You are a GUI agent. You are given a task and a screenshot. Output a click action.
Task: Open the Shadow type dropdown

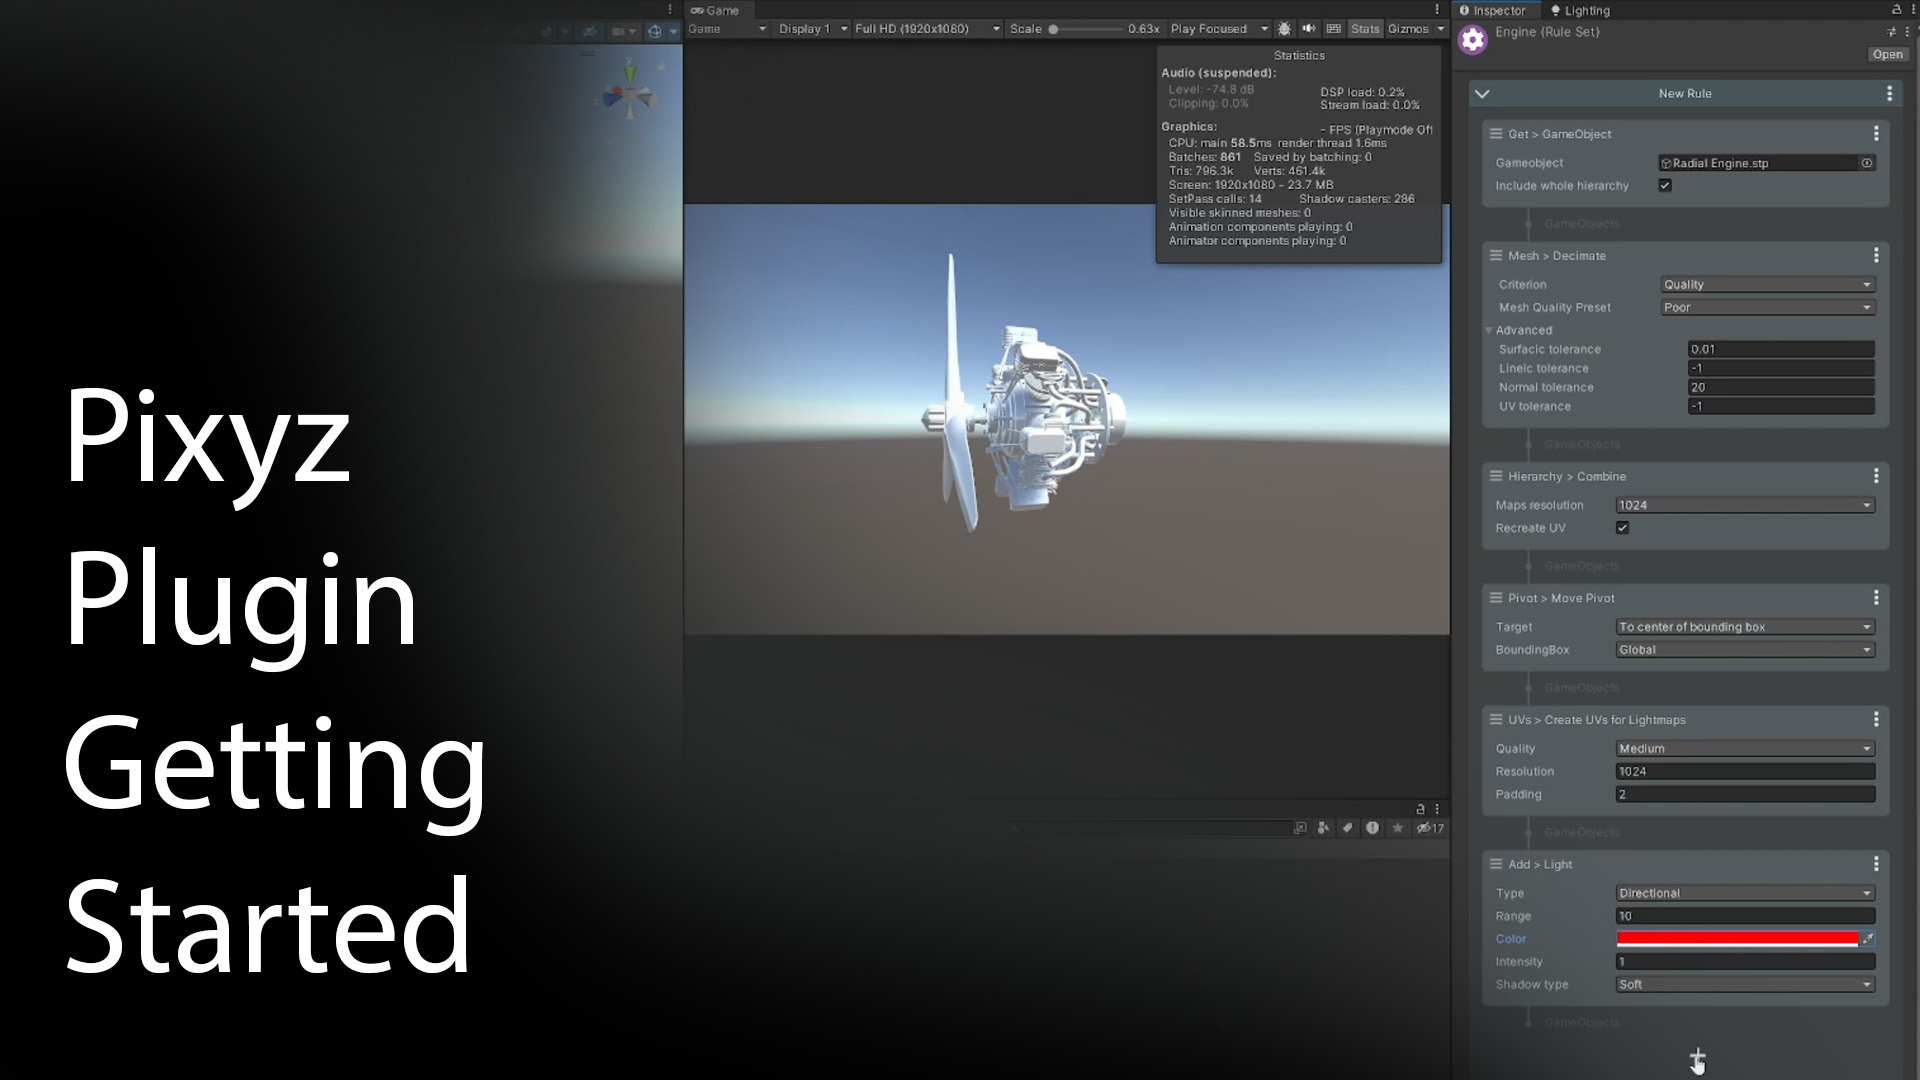[1744, 985]
